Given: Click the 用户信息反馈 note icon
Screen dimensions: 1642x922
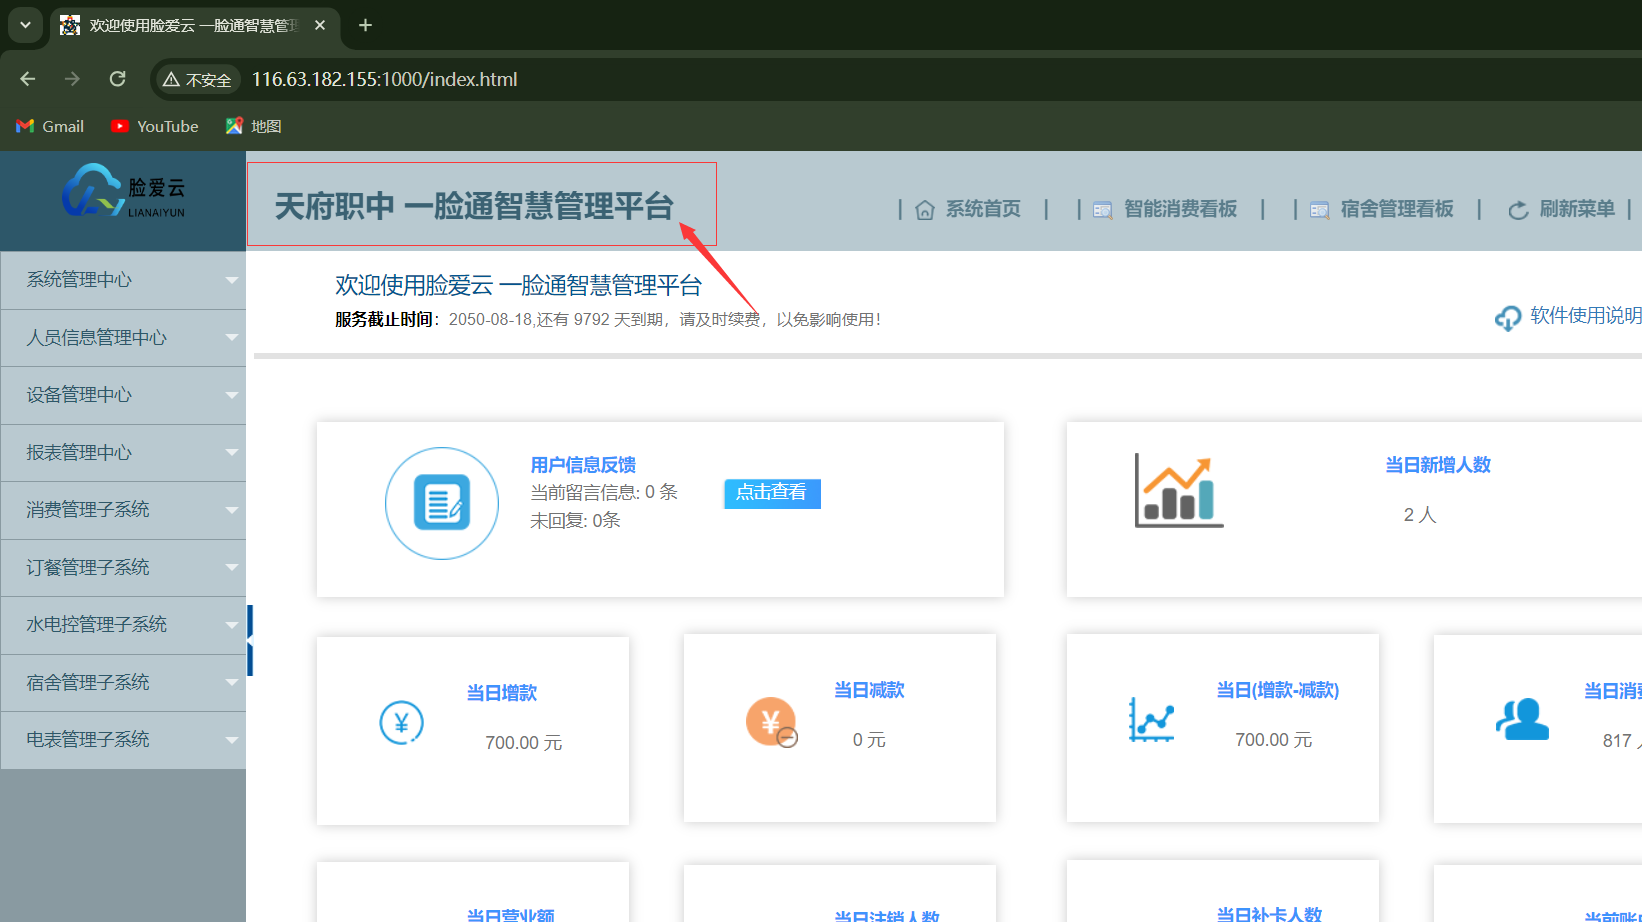Looking at the screenshot, I should [x=442, y=503].
